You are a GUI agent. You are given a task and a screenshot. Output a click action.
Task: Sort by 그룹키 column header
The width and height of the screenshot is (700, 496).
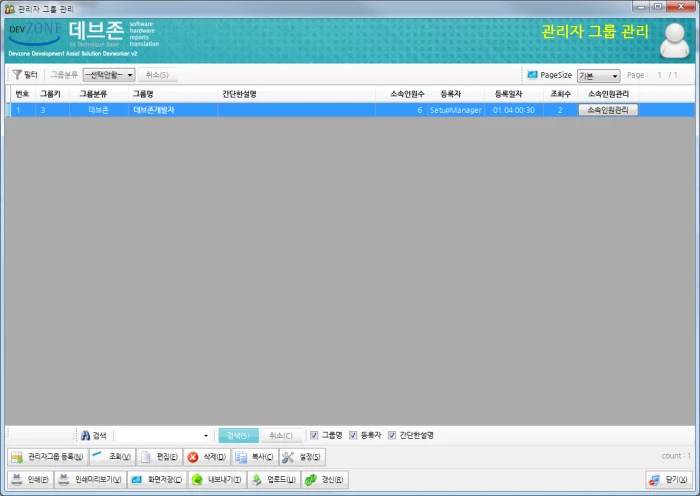(x=50, y=94)
